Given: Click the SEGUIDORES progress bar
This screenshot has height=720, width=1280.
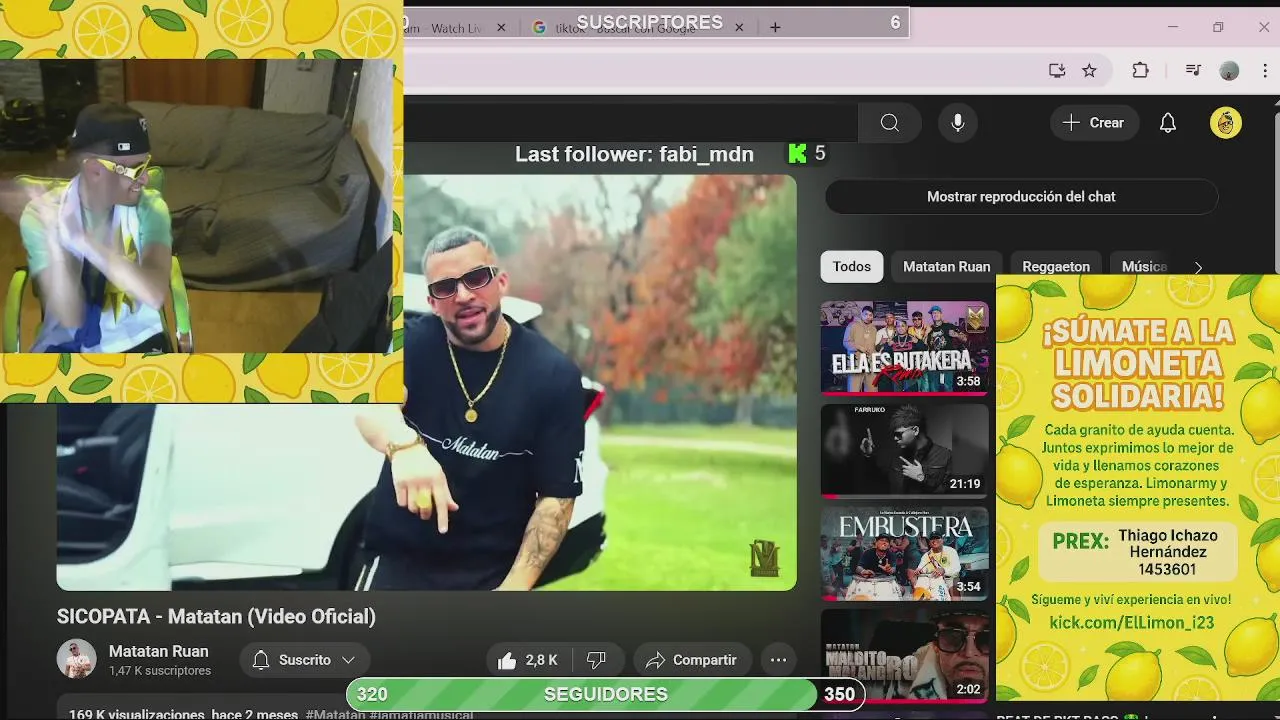Looking at the screenshot, I should (605, 694).
